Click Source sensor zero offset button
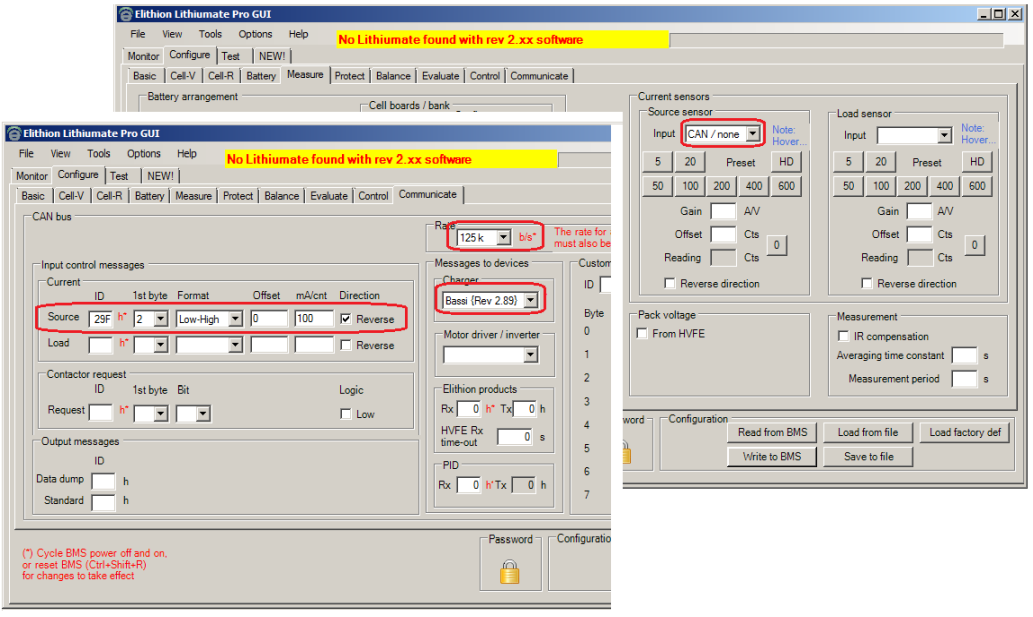Image resolution: width=1033 pixels, height=617 pixels. coord(777,246)
